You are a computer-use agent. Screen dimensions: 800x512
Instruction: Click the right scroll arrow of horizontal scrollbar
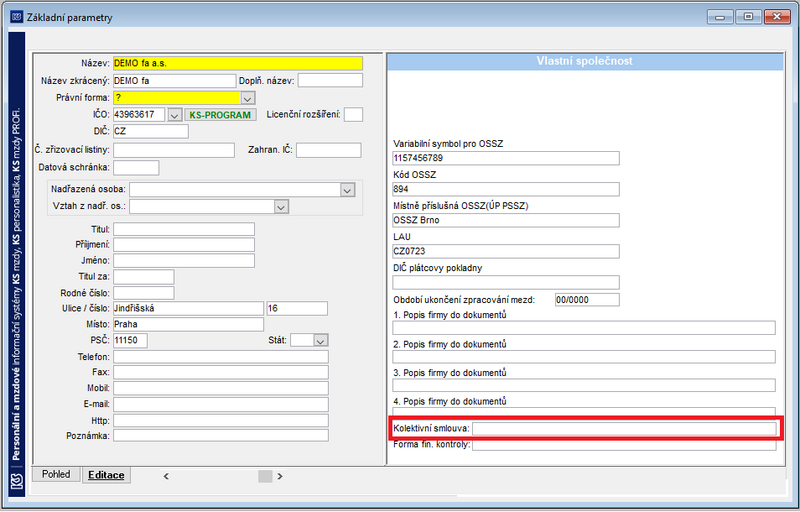(x=280, y=476)
